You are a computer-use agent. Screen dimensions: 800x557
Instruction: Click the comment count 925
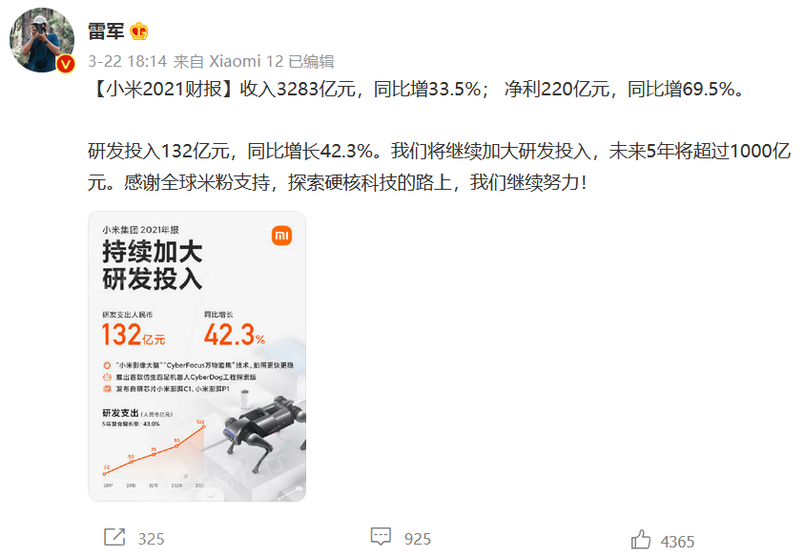click(417, 539)
